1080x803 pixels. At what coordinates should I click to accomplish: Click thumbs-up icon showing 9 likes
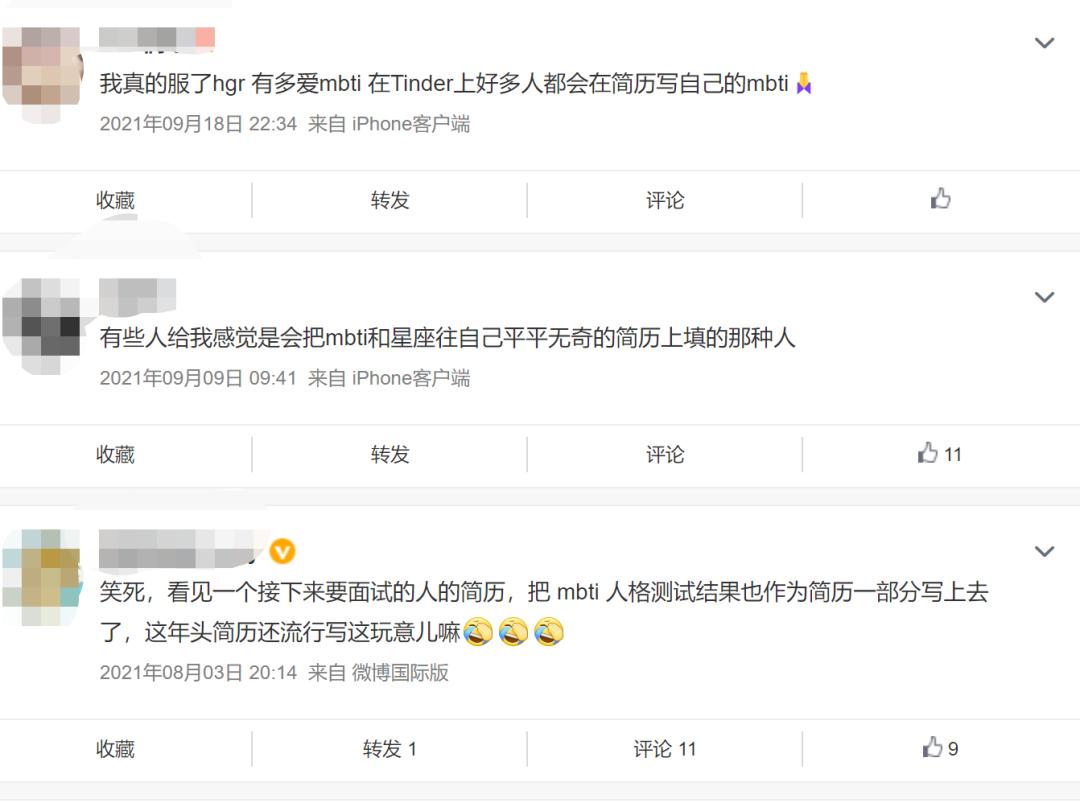(933, 747)
